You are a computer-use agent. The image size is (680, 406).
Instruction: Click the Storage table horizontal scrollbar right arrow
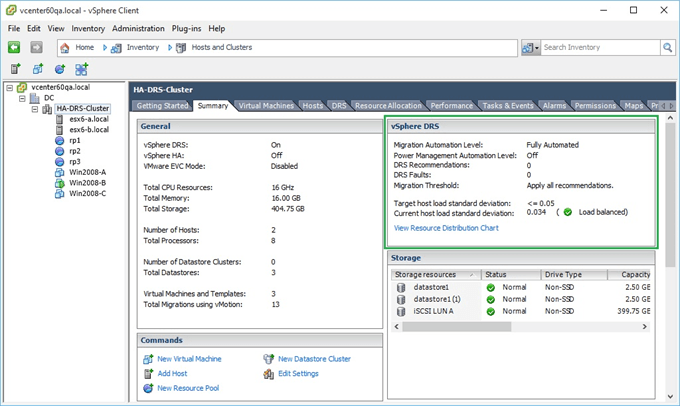[x=645, y=327]
